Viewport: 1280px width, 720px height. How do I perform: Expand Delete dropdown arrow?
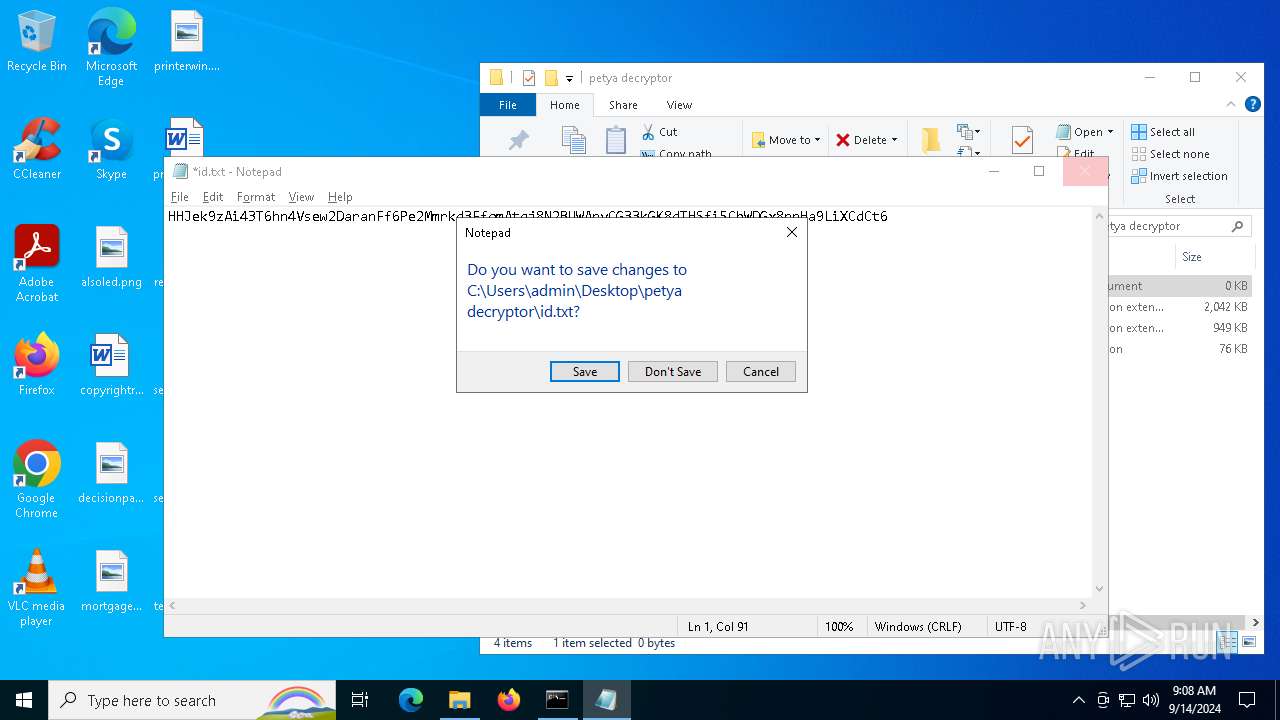(894, 140)
